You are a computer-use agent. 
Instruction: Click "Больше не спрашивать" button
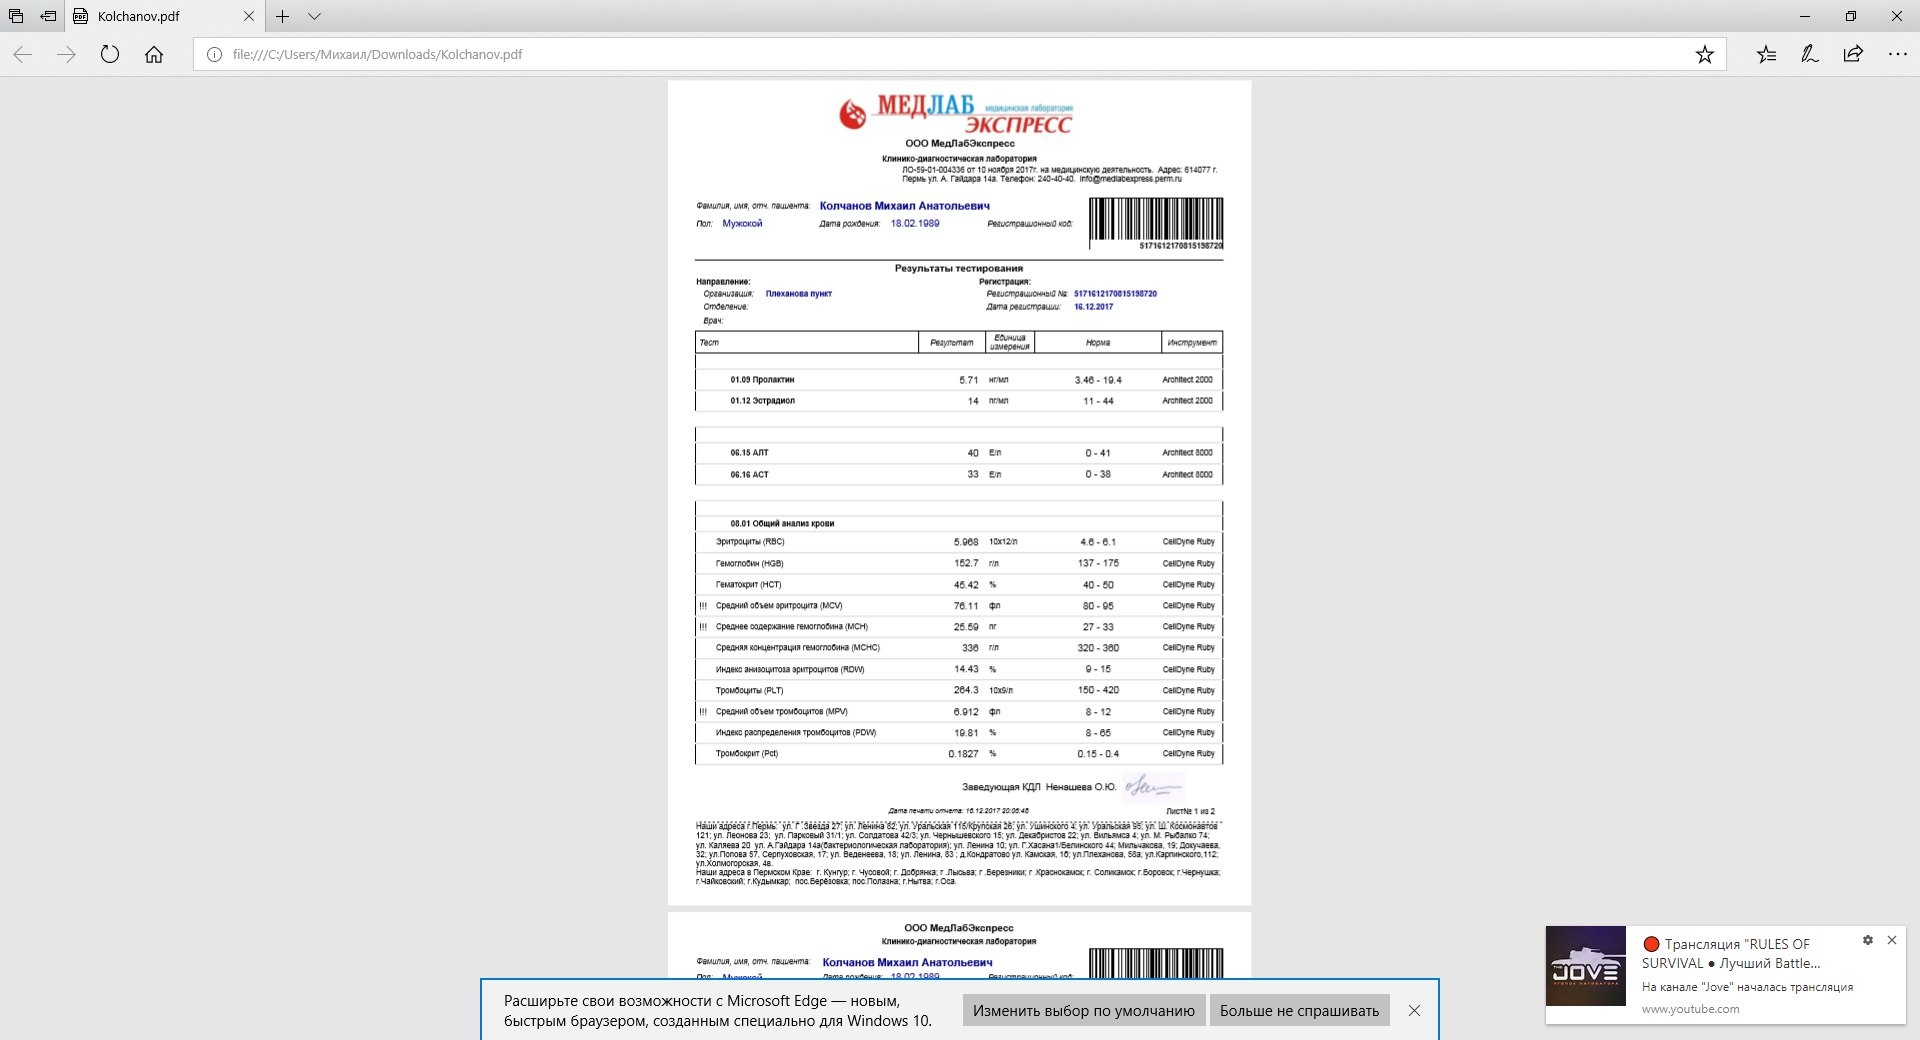click(x=1299, y=1011)
